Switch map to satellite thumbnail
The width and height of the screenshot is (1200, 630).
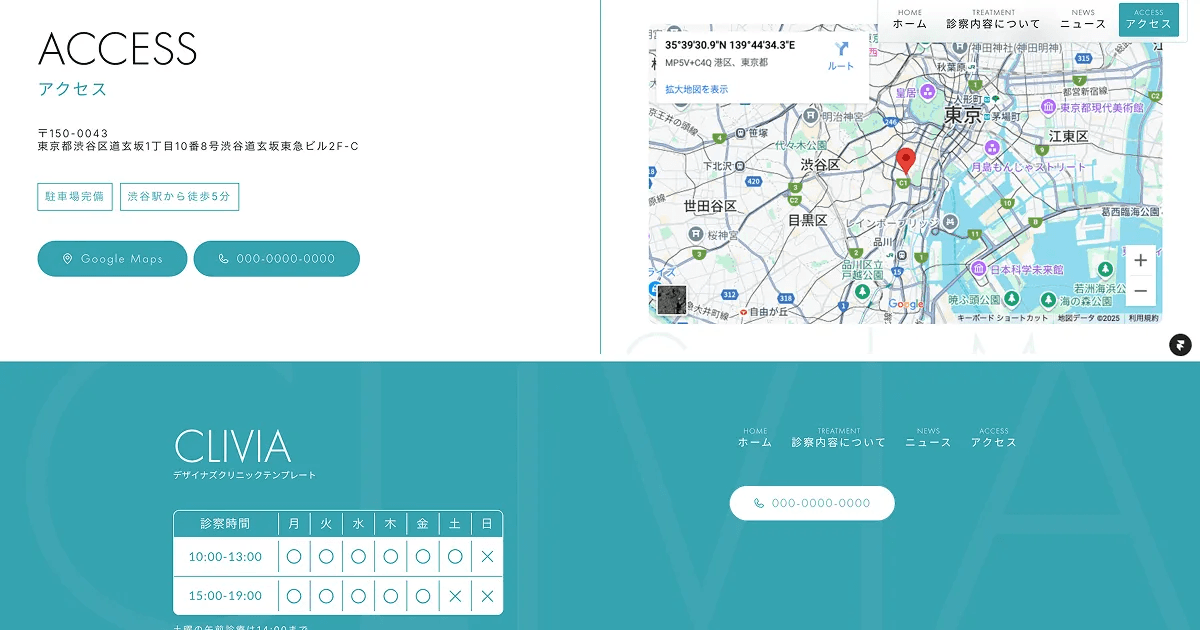click(672, 300)
